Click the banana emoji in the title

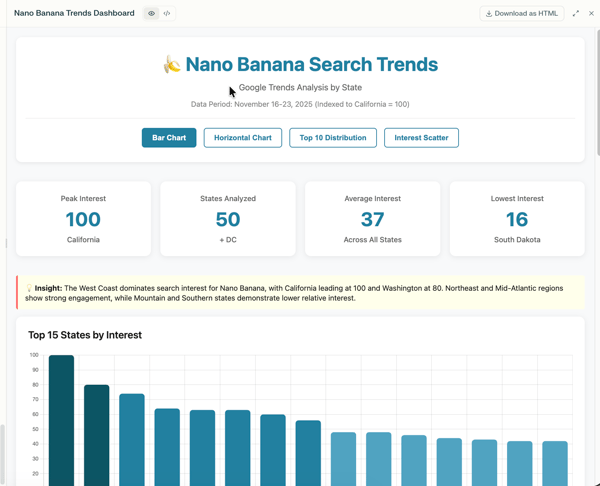[172, 64]
